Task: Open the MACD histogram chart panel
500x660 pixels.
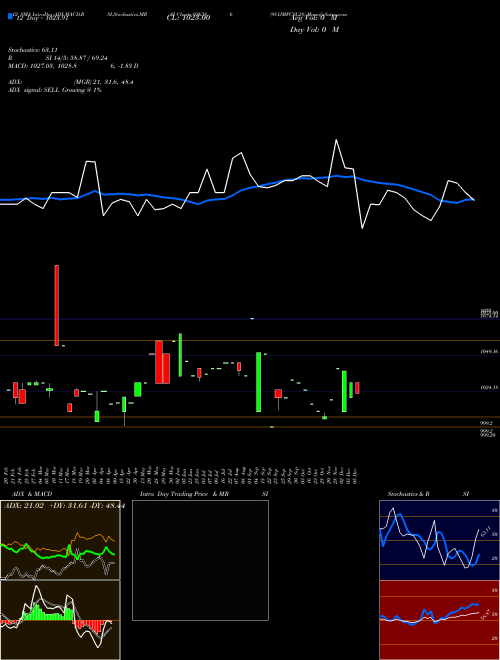Action: click(x=60, y=620)
